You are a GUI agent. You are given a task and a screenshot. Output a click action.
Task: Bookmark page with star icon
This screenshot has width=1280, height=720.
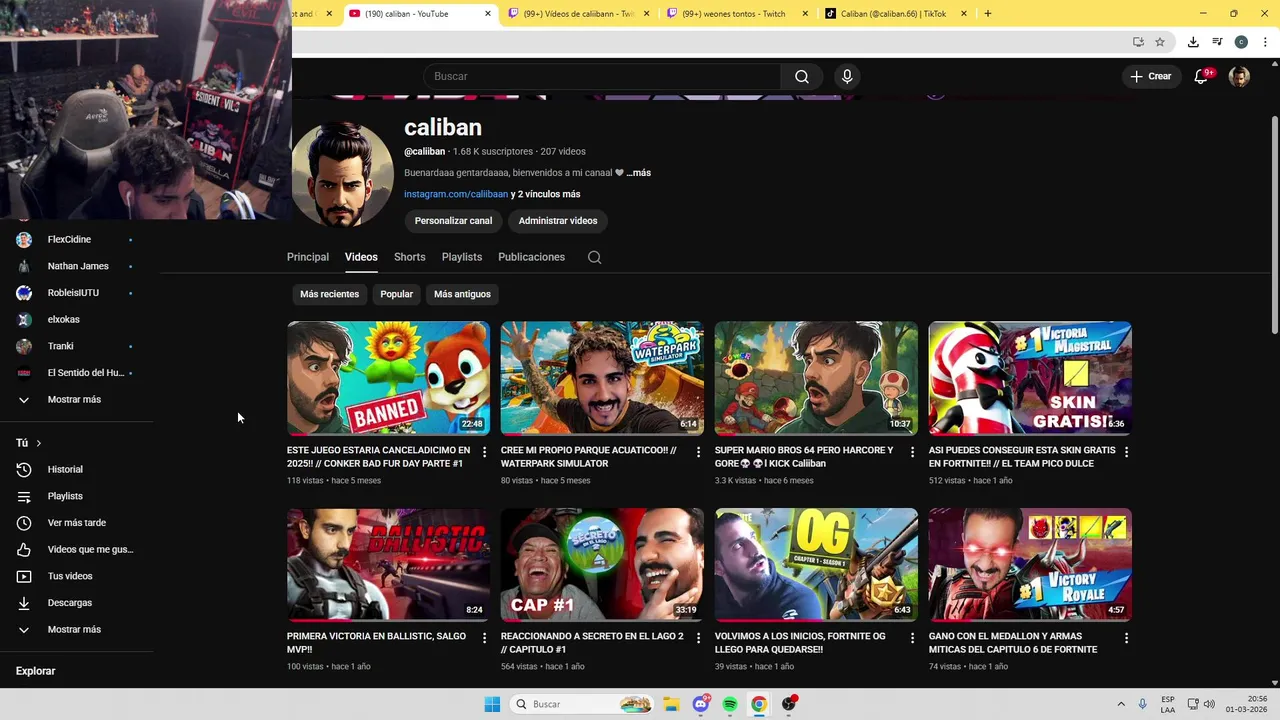click(x=1160, y=42)
